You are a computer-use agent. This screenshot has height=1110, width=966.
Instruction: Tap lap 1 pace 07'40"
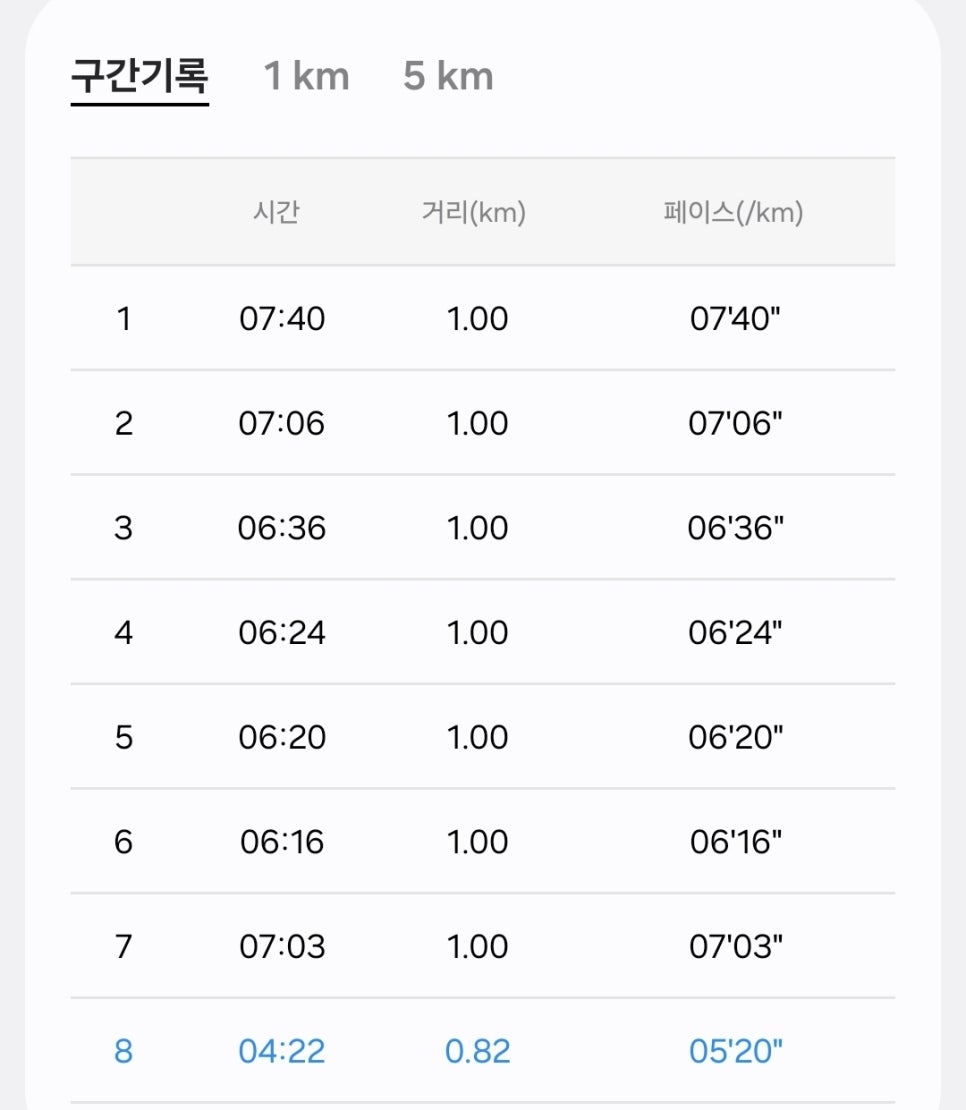735,319
